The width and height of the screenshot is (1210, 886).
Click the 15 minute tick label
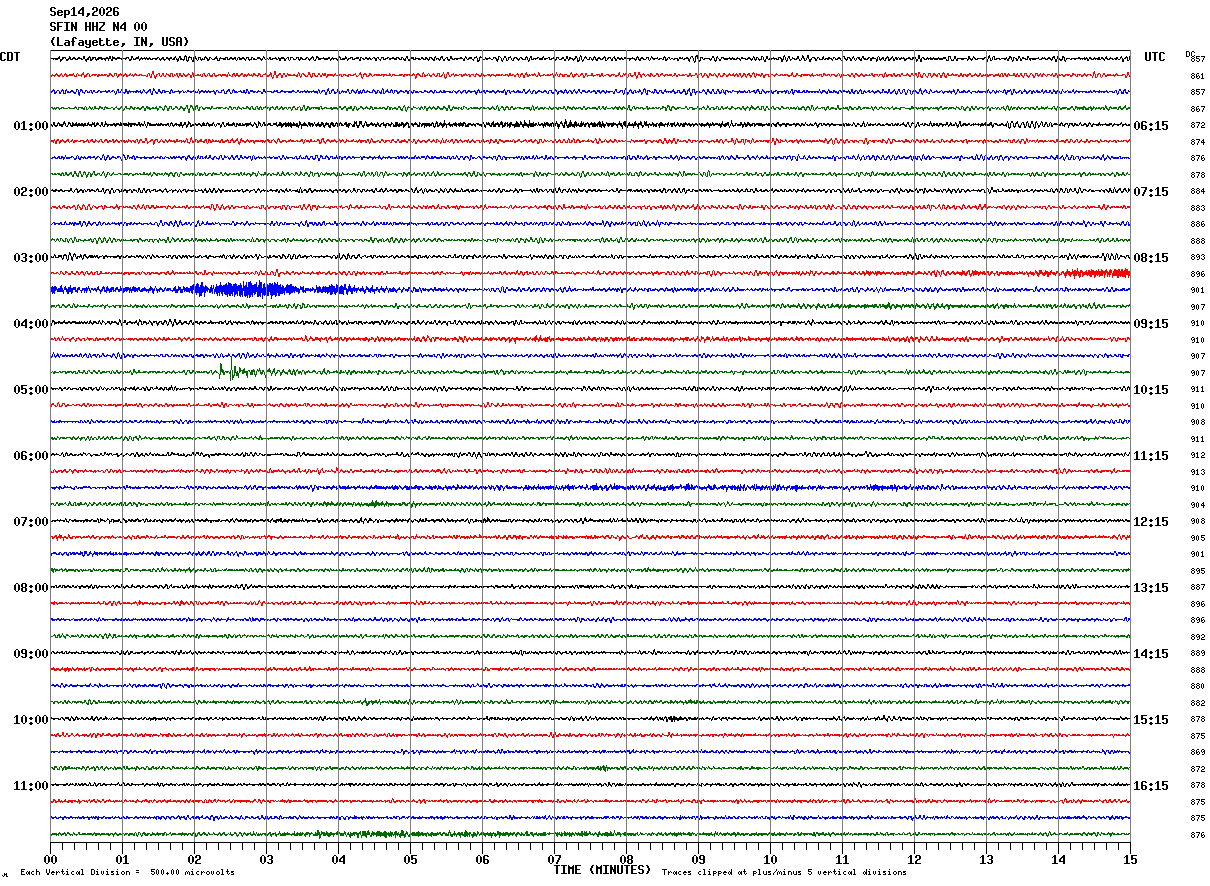click(x=1130, y=859)
